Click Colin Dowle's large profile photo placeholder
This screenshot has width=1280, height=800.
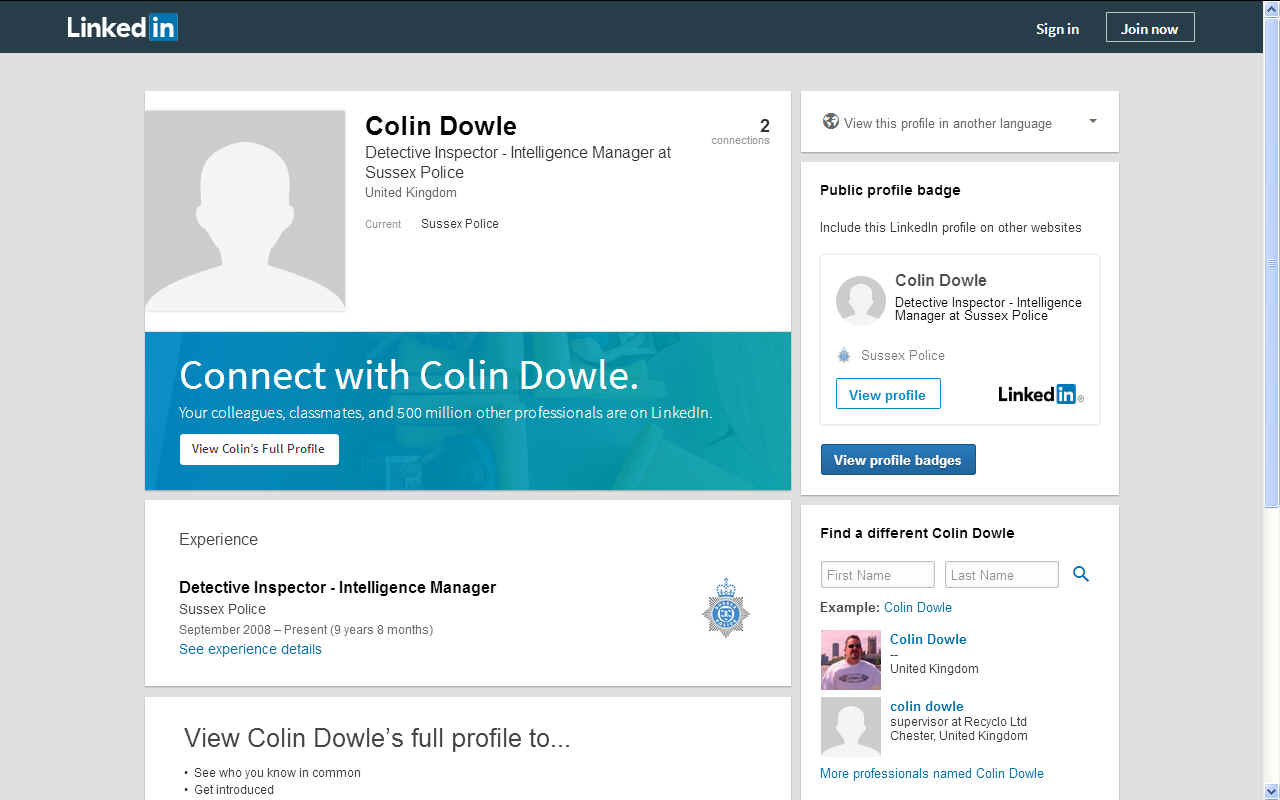[x=245, y=210]
